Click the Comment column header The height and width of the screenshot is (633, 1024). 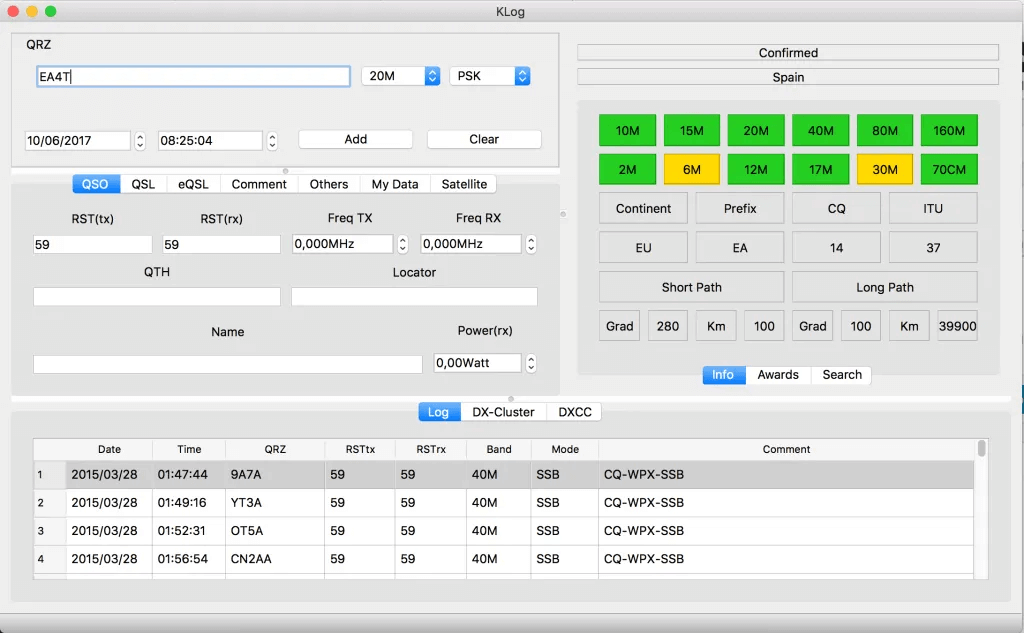click(786, 449)
